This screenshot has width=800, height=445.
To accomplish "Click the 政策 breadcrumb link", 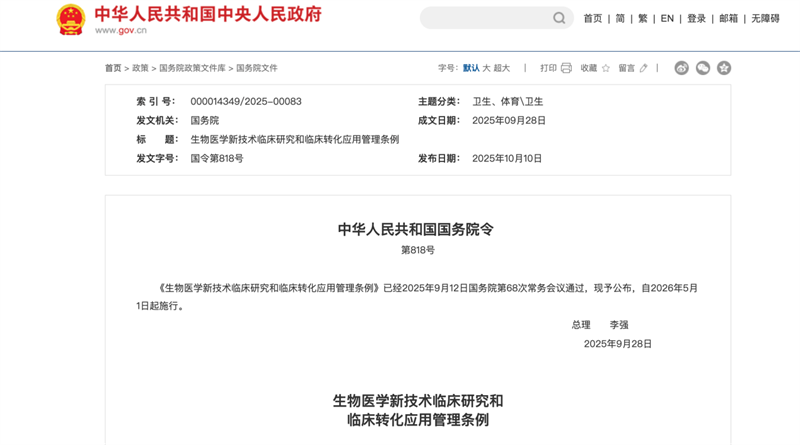I will coord(140,68).
